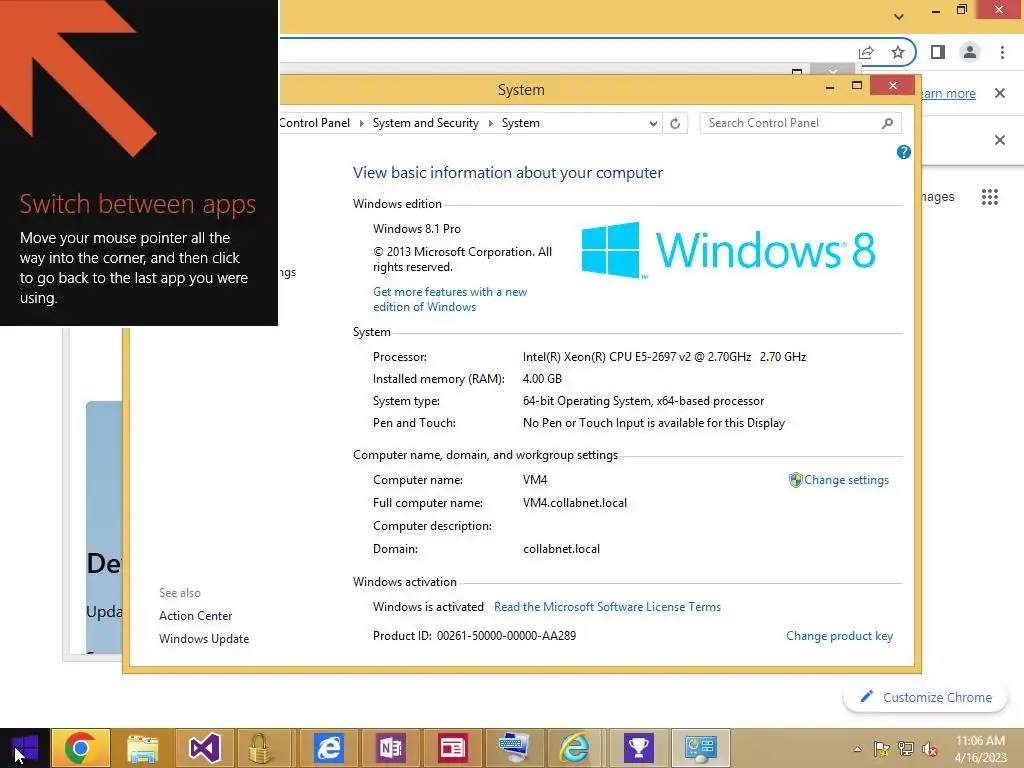Open Chrome tab search chevron
The image size is (1024, 768).
coord(899,16)
